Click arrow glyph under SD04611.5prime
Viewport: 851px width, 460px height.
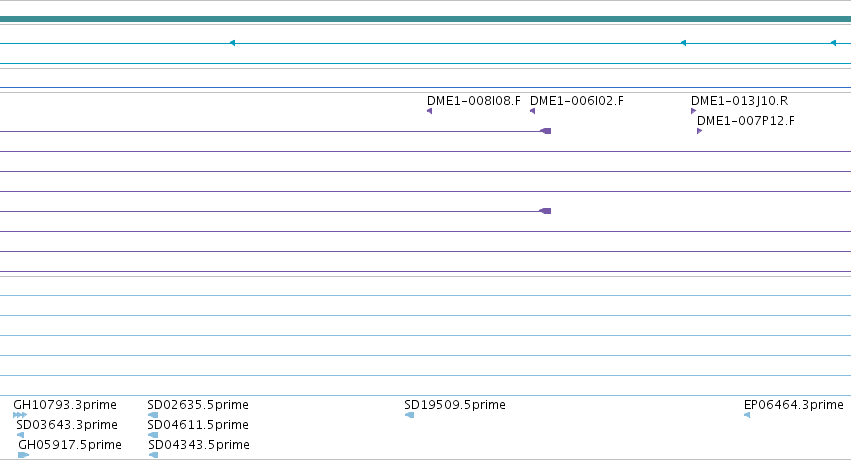153,435
